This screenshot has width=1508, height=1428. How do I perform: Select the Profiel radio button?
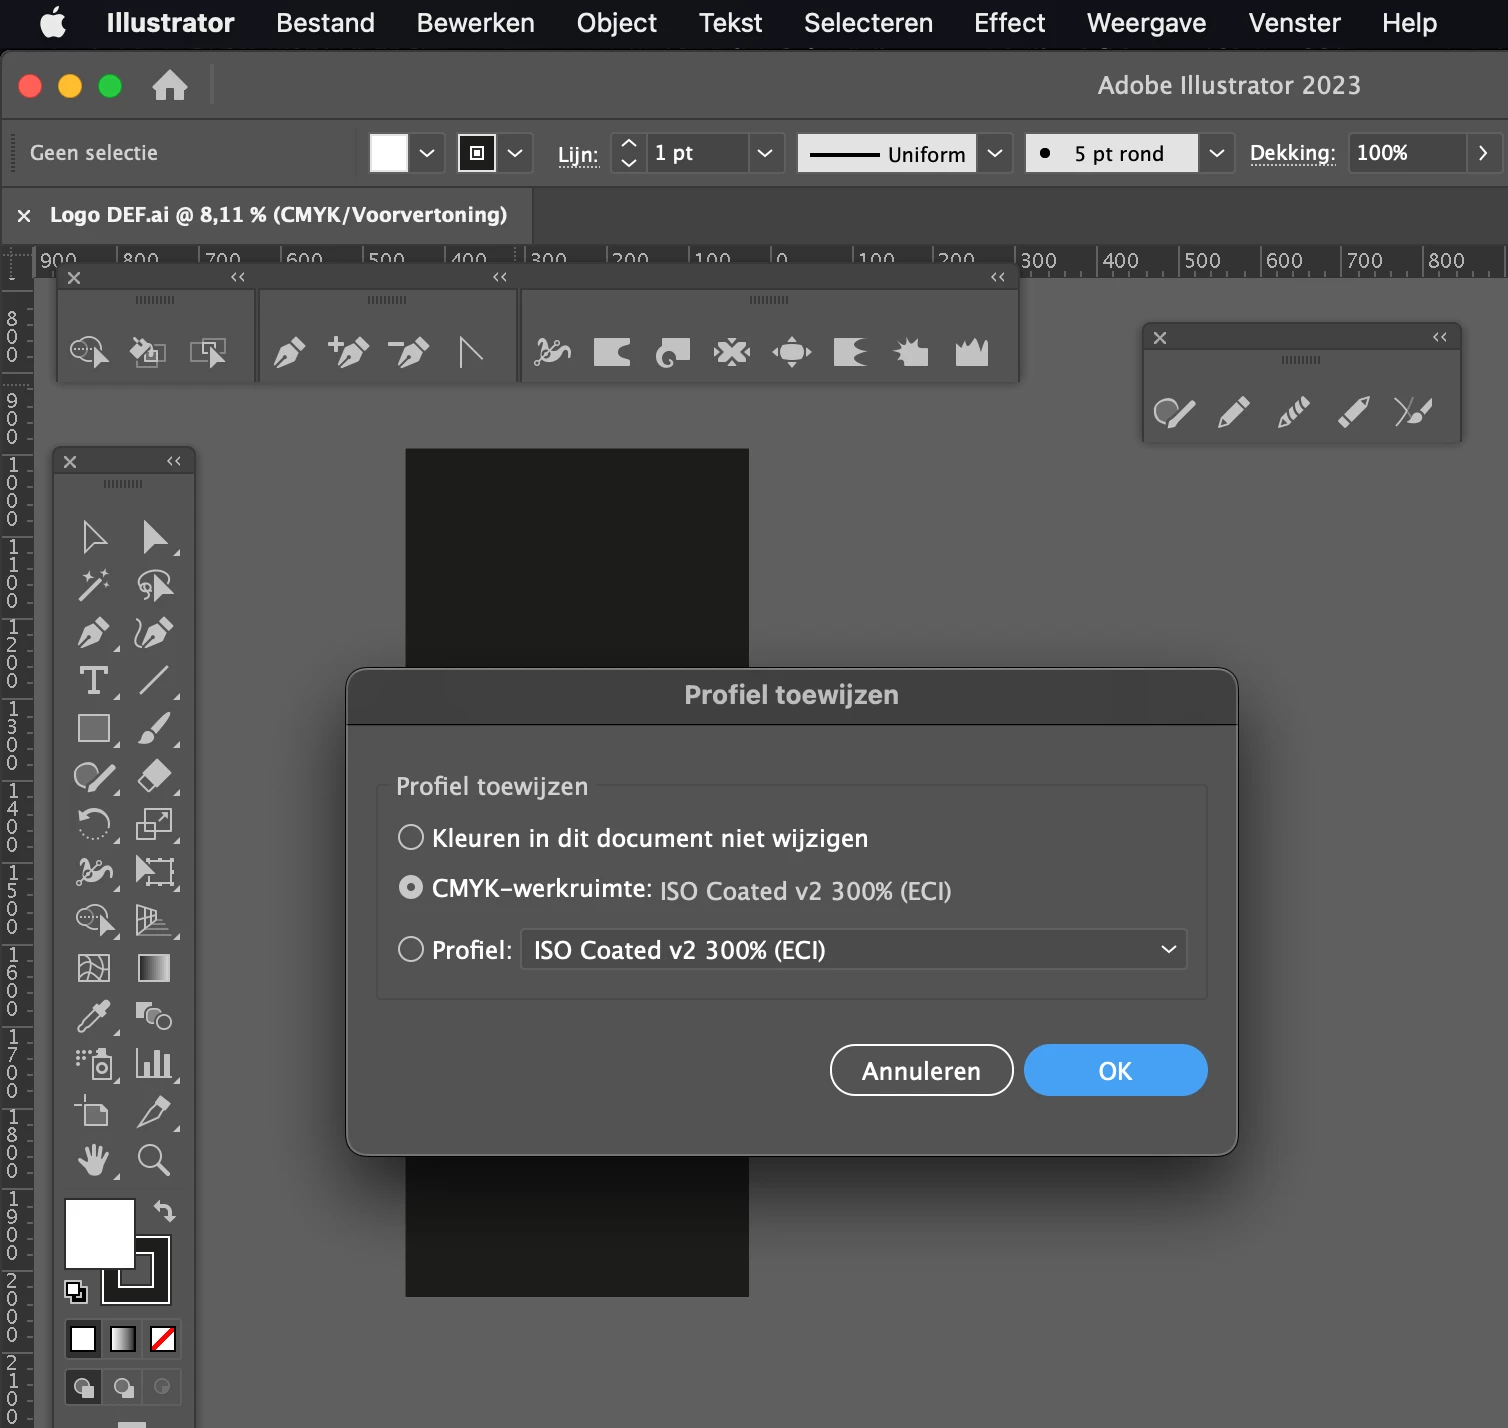pyautogui.click(x=411, y=949)
